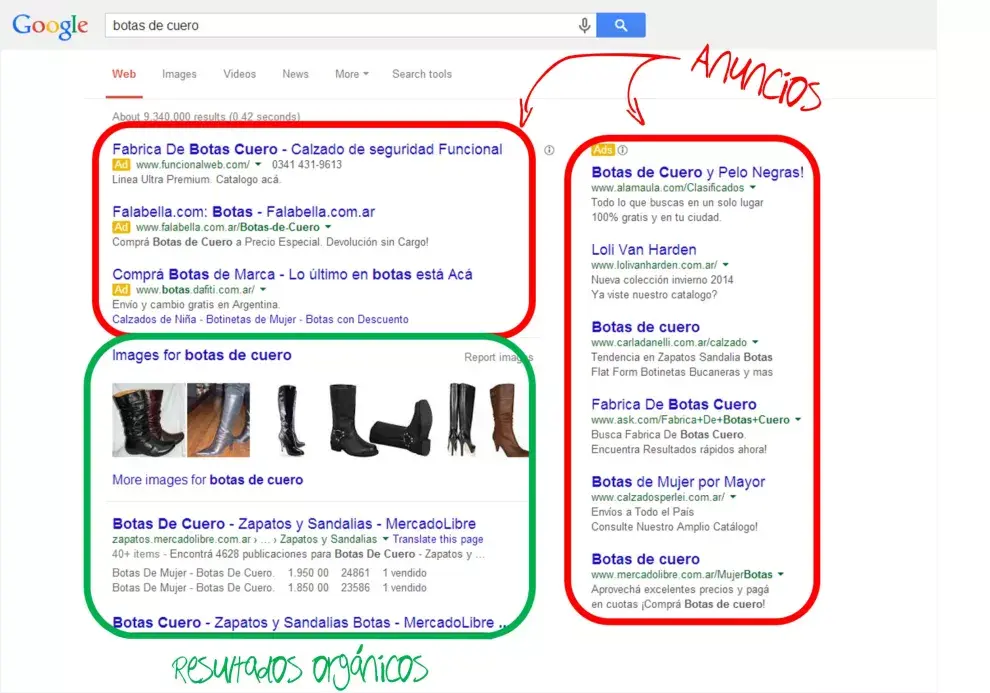Click the 'Envío y cambio gratis en Argentina.' text

pyautogui.click(x=196, y=304)
